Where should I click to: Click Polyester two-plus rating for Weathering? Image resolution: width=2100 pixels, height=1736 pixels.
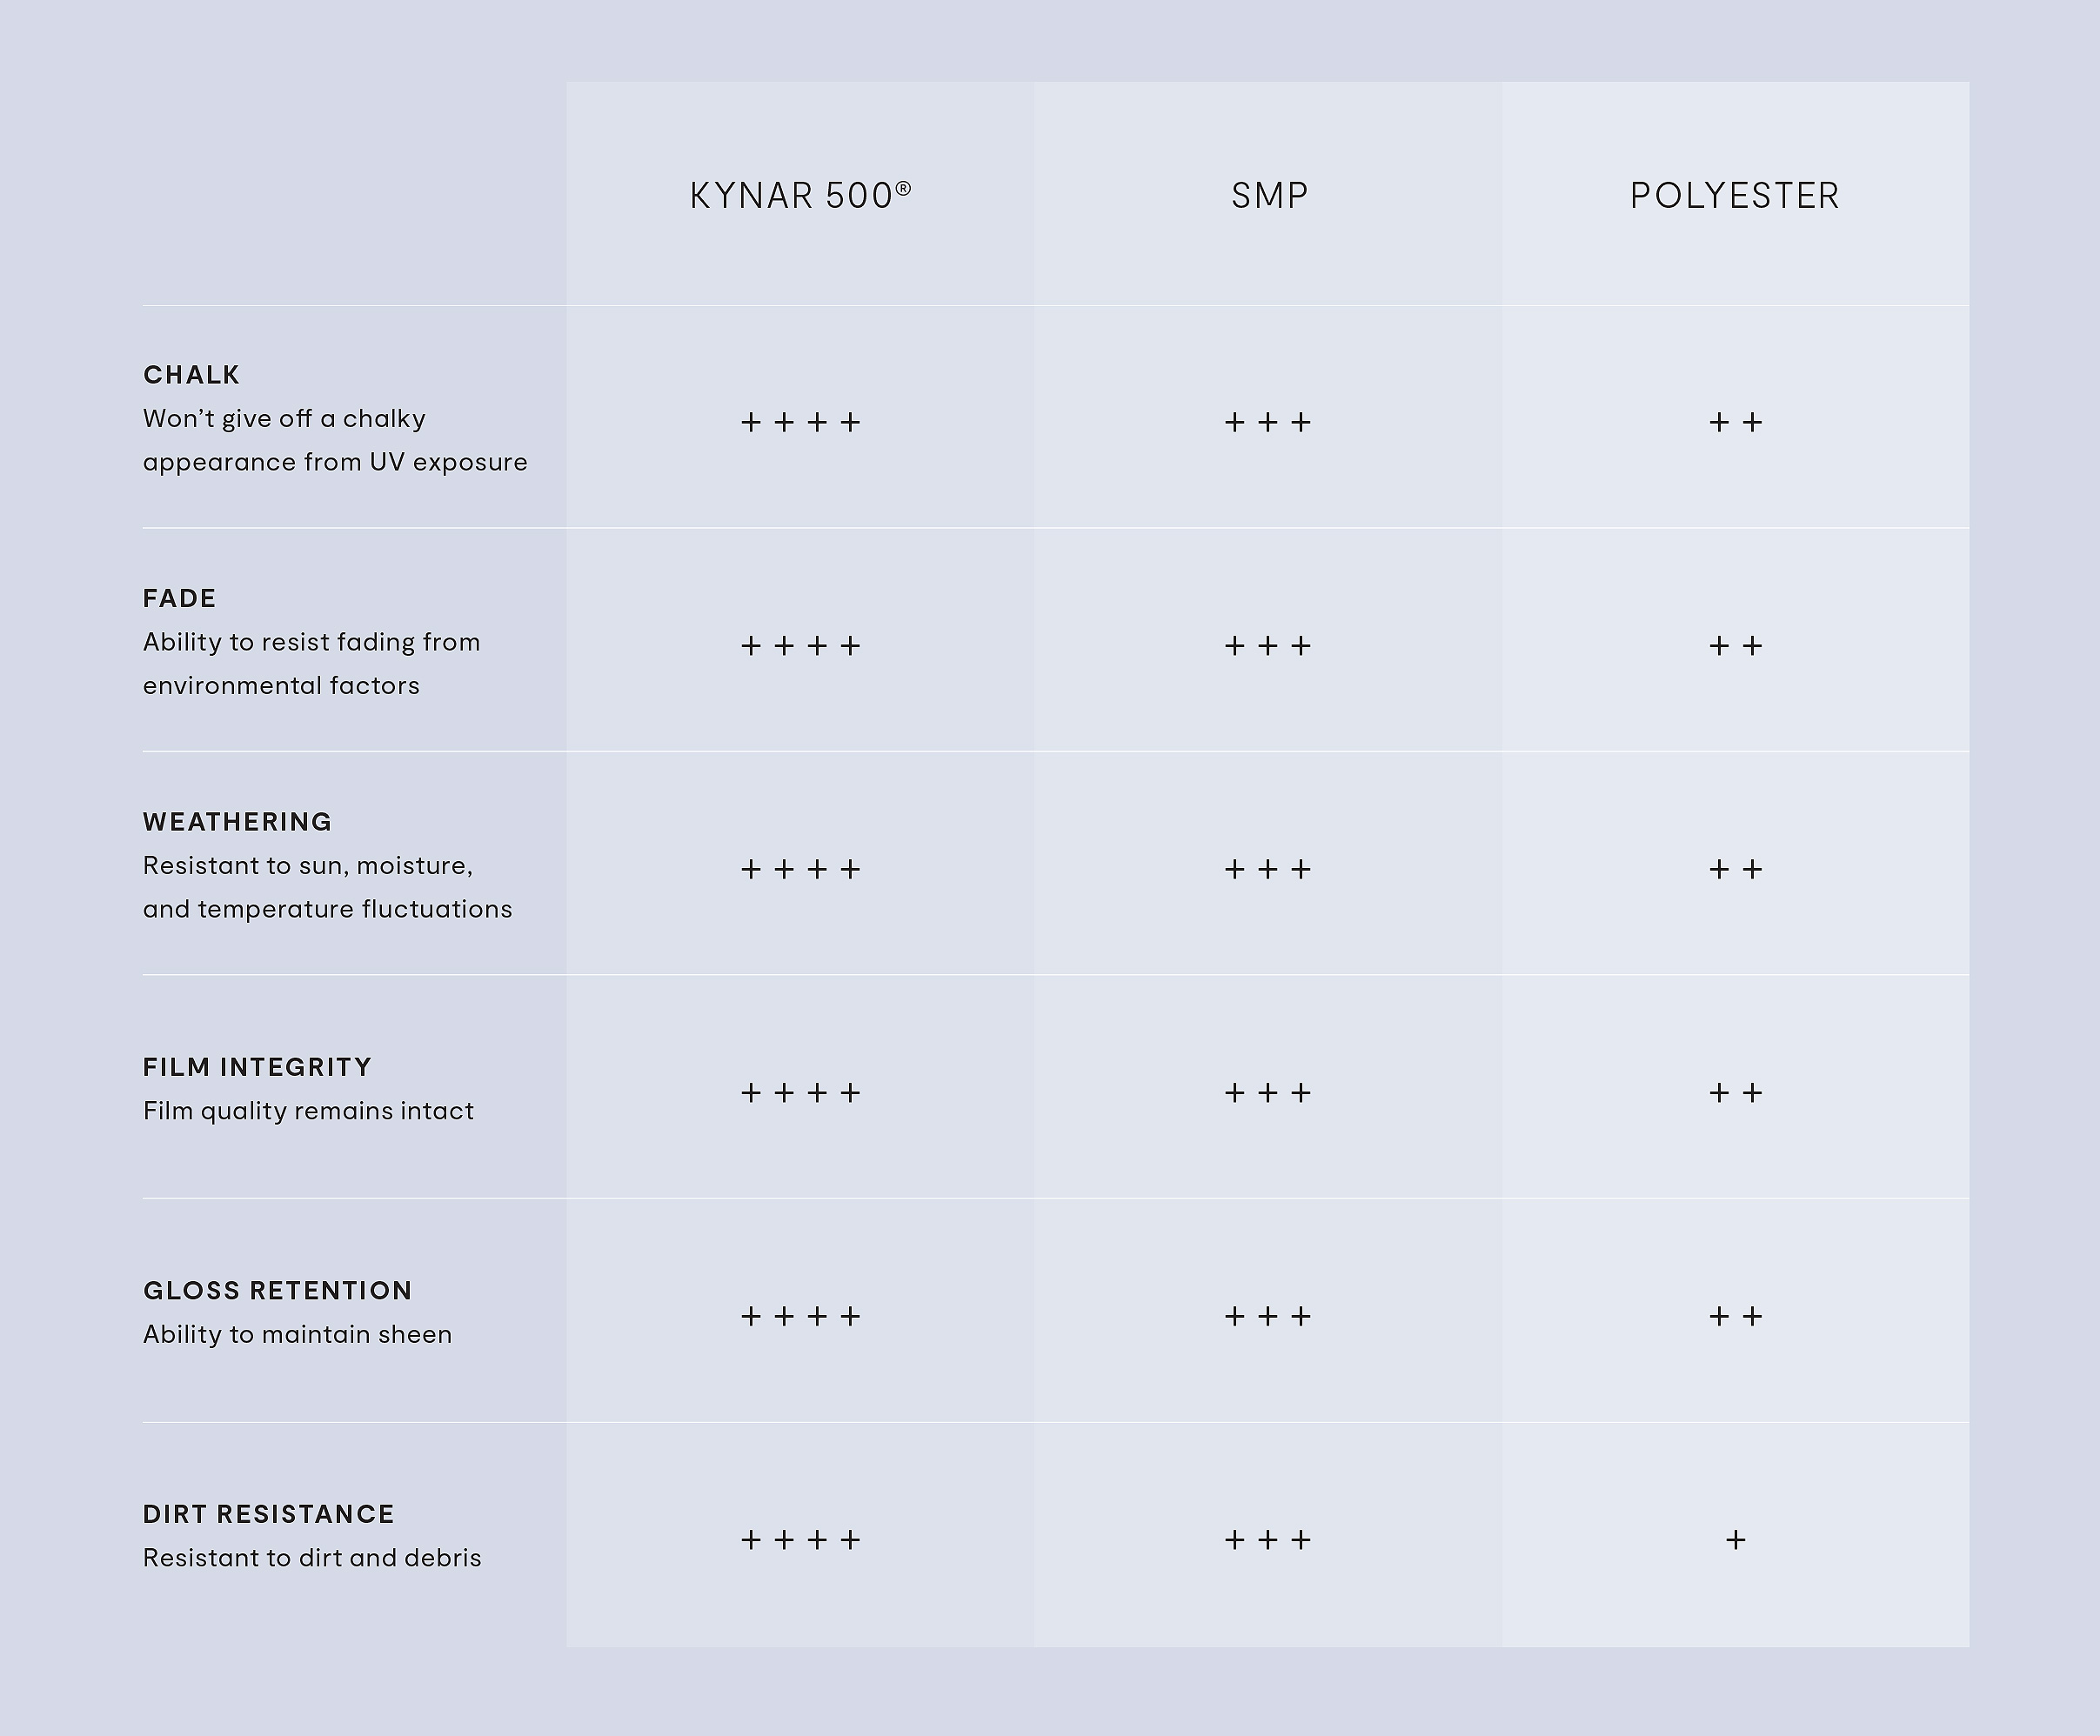(1736, 869)
